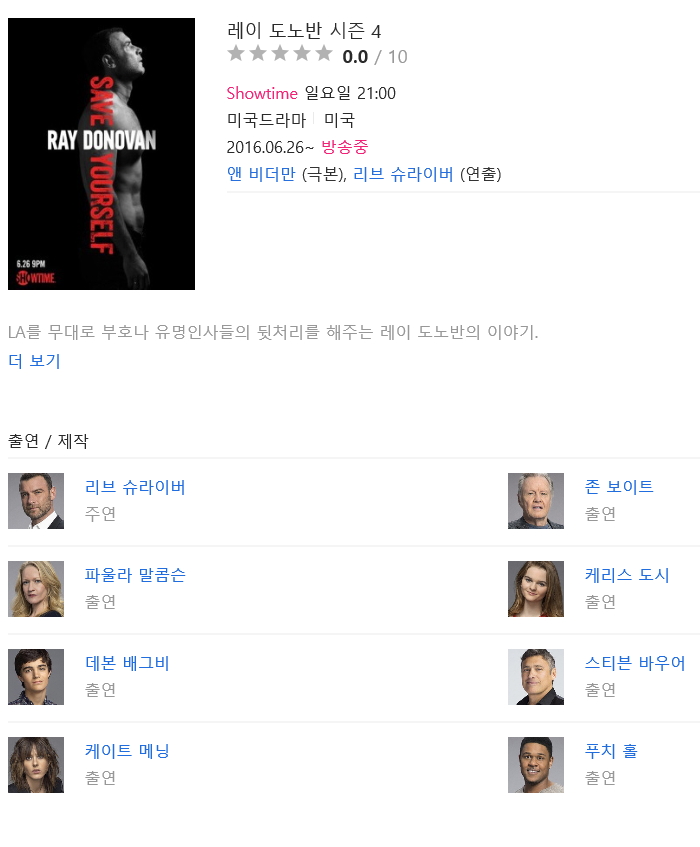The image size is (700, 847).
Task: Open 케리스 도시 name link
Action: (x=627, y=575)
